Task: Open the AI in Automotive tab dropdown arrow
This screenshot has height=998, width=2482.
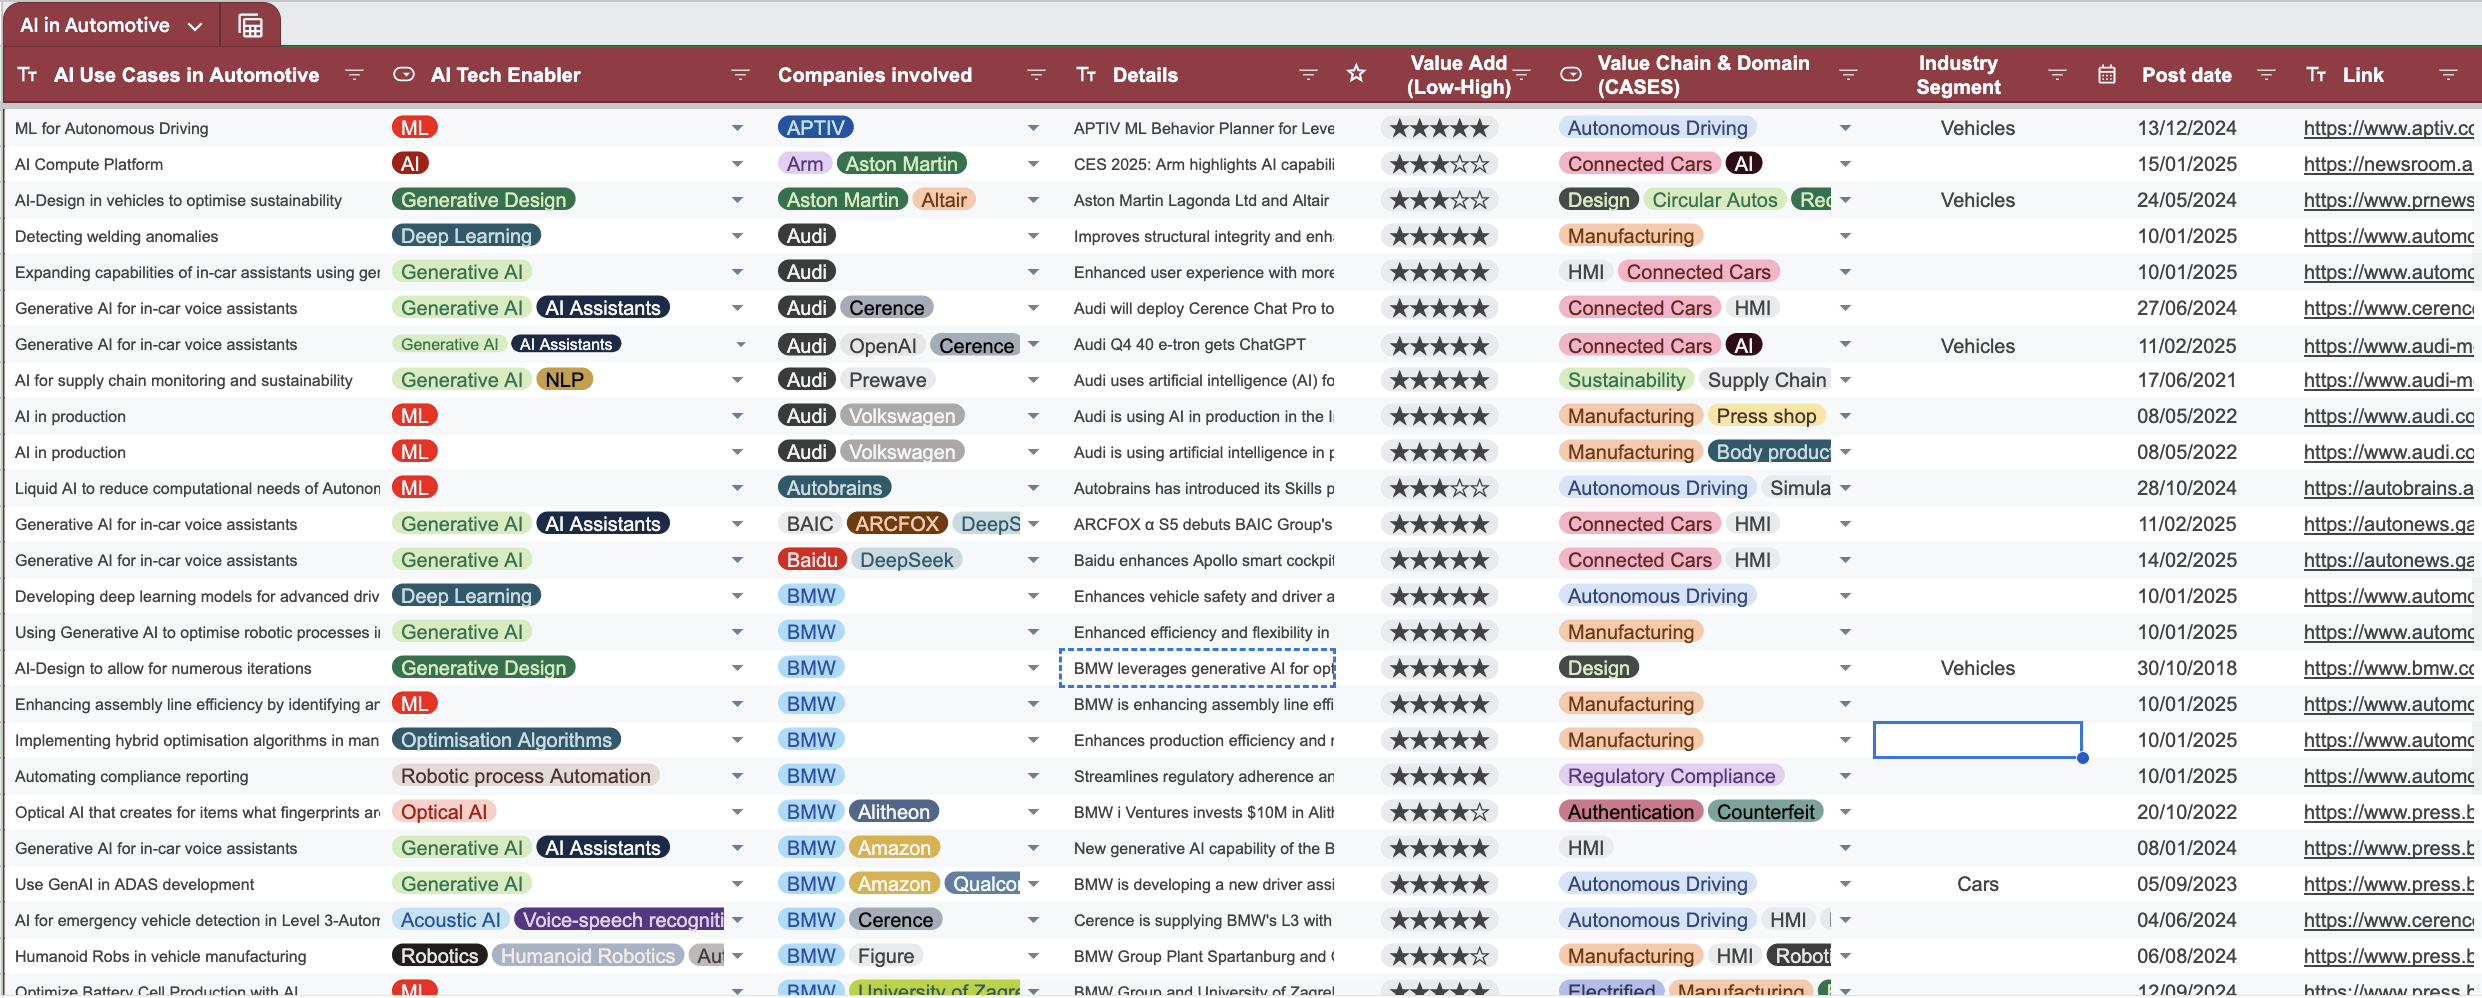Action: [195, 27]
